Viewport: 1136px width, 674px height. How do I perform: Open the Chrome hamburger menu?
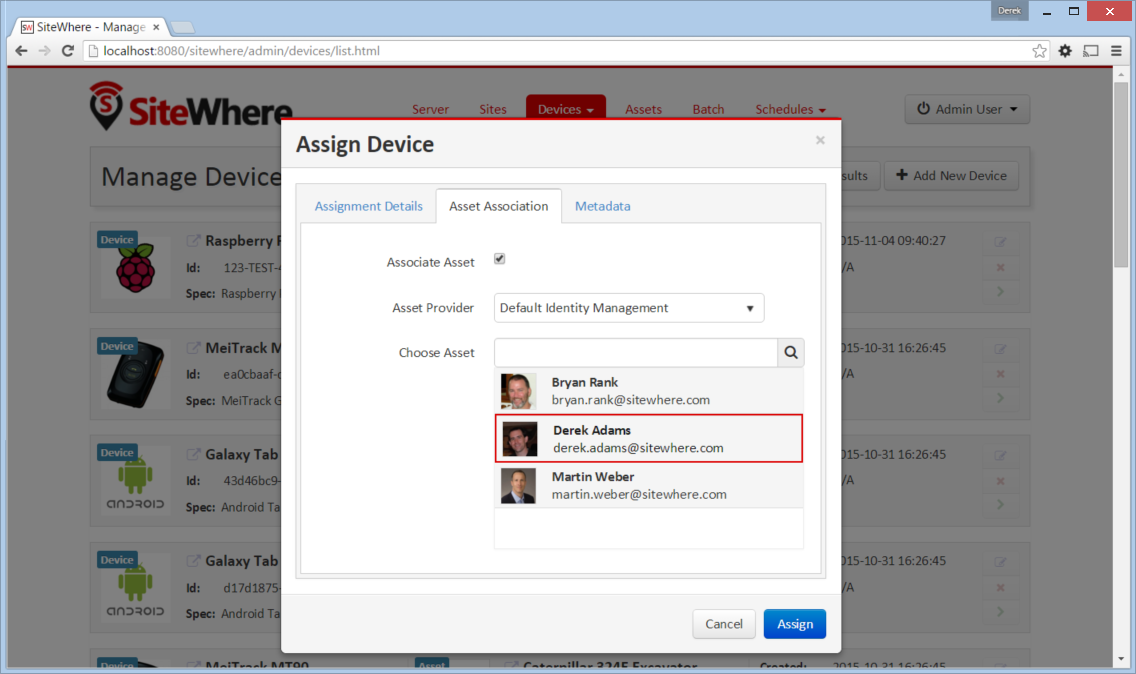pos(1116,51)
